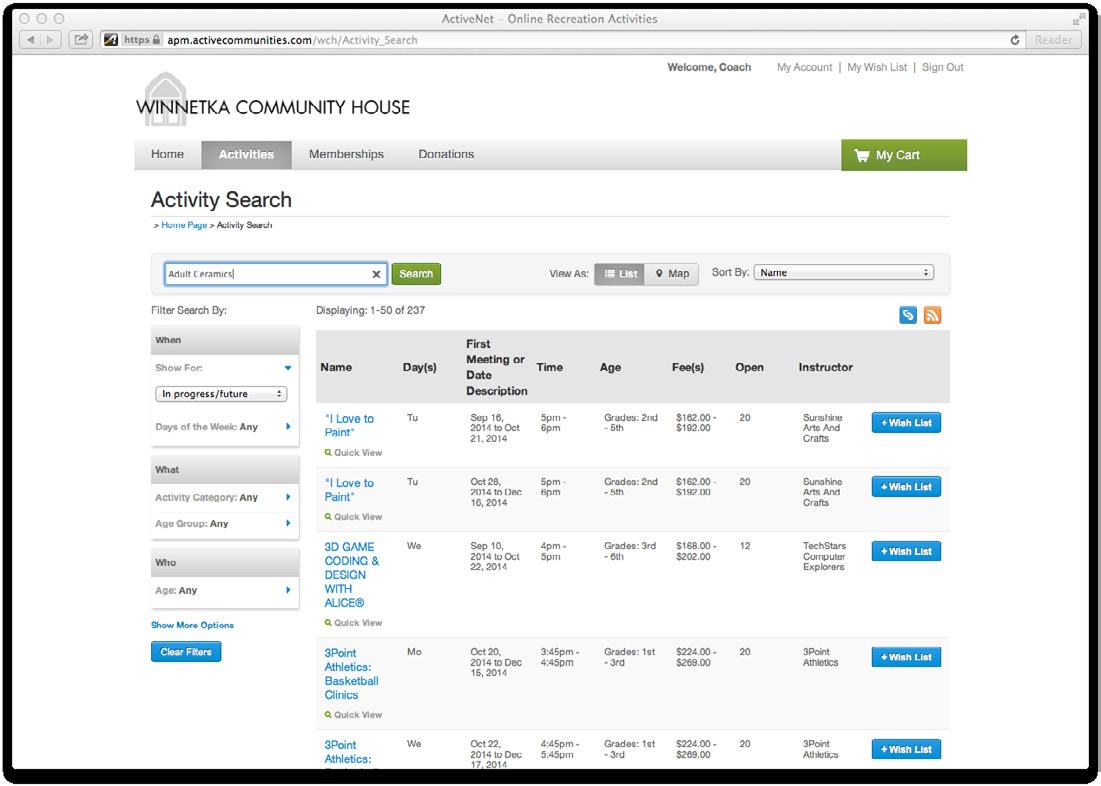Click the Adult Ceramics search field

tap(268, 274)
